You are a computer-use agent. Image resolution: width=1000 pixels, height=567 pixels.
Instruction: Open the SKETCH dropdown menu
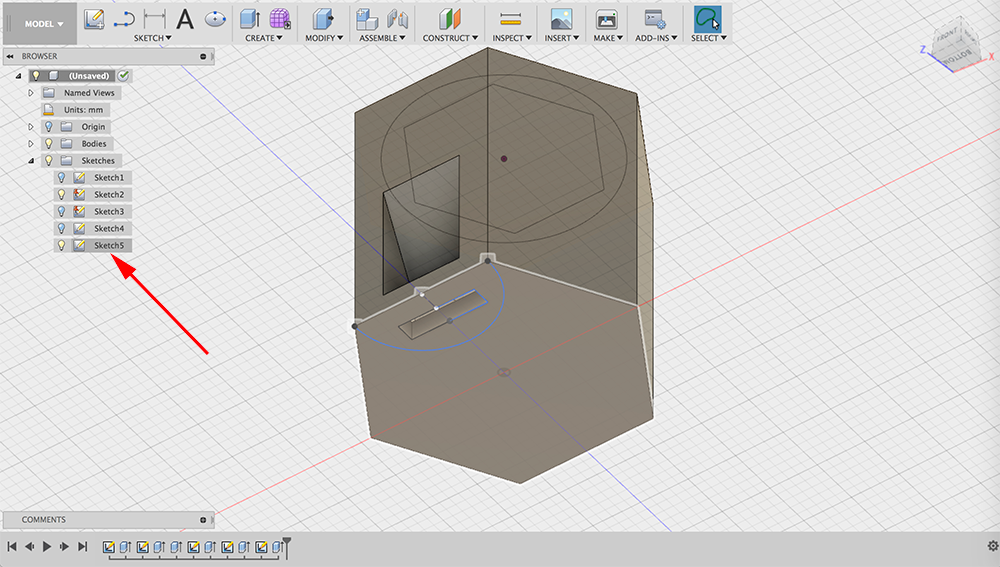[152, 38]
